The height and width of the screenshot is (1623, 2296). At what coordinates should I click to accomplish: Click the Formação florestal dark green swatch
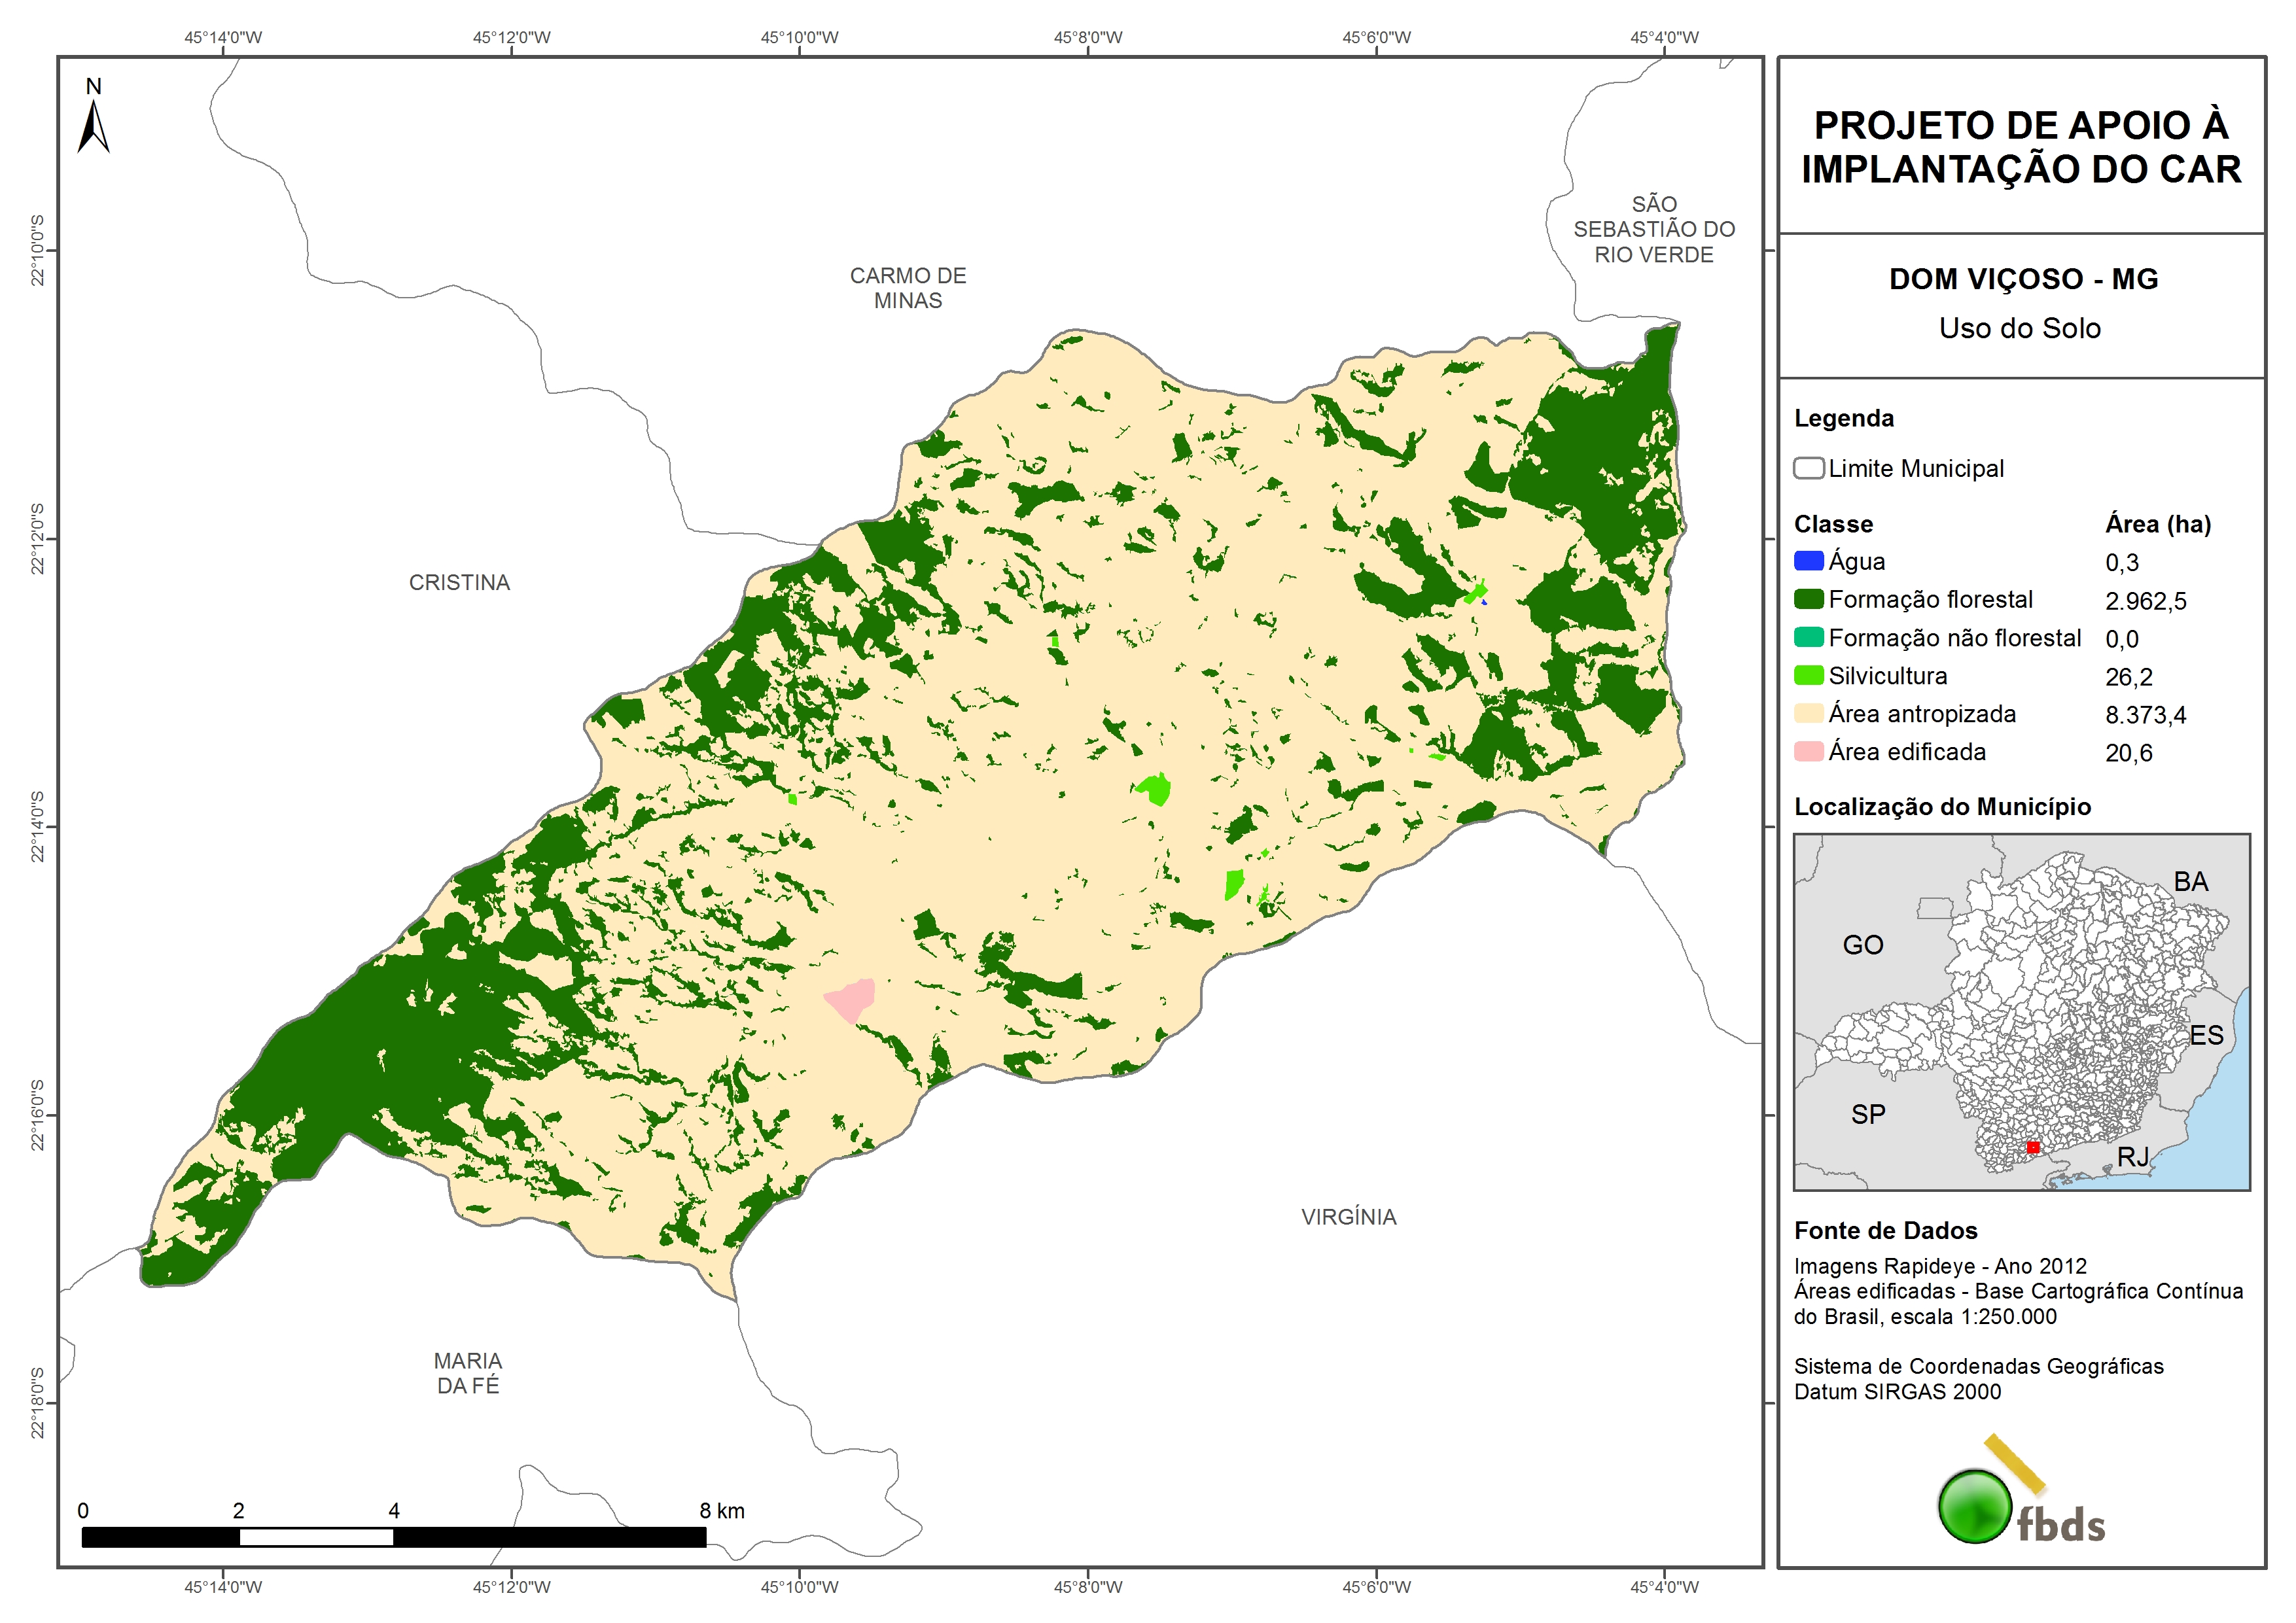1808,599
